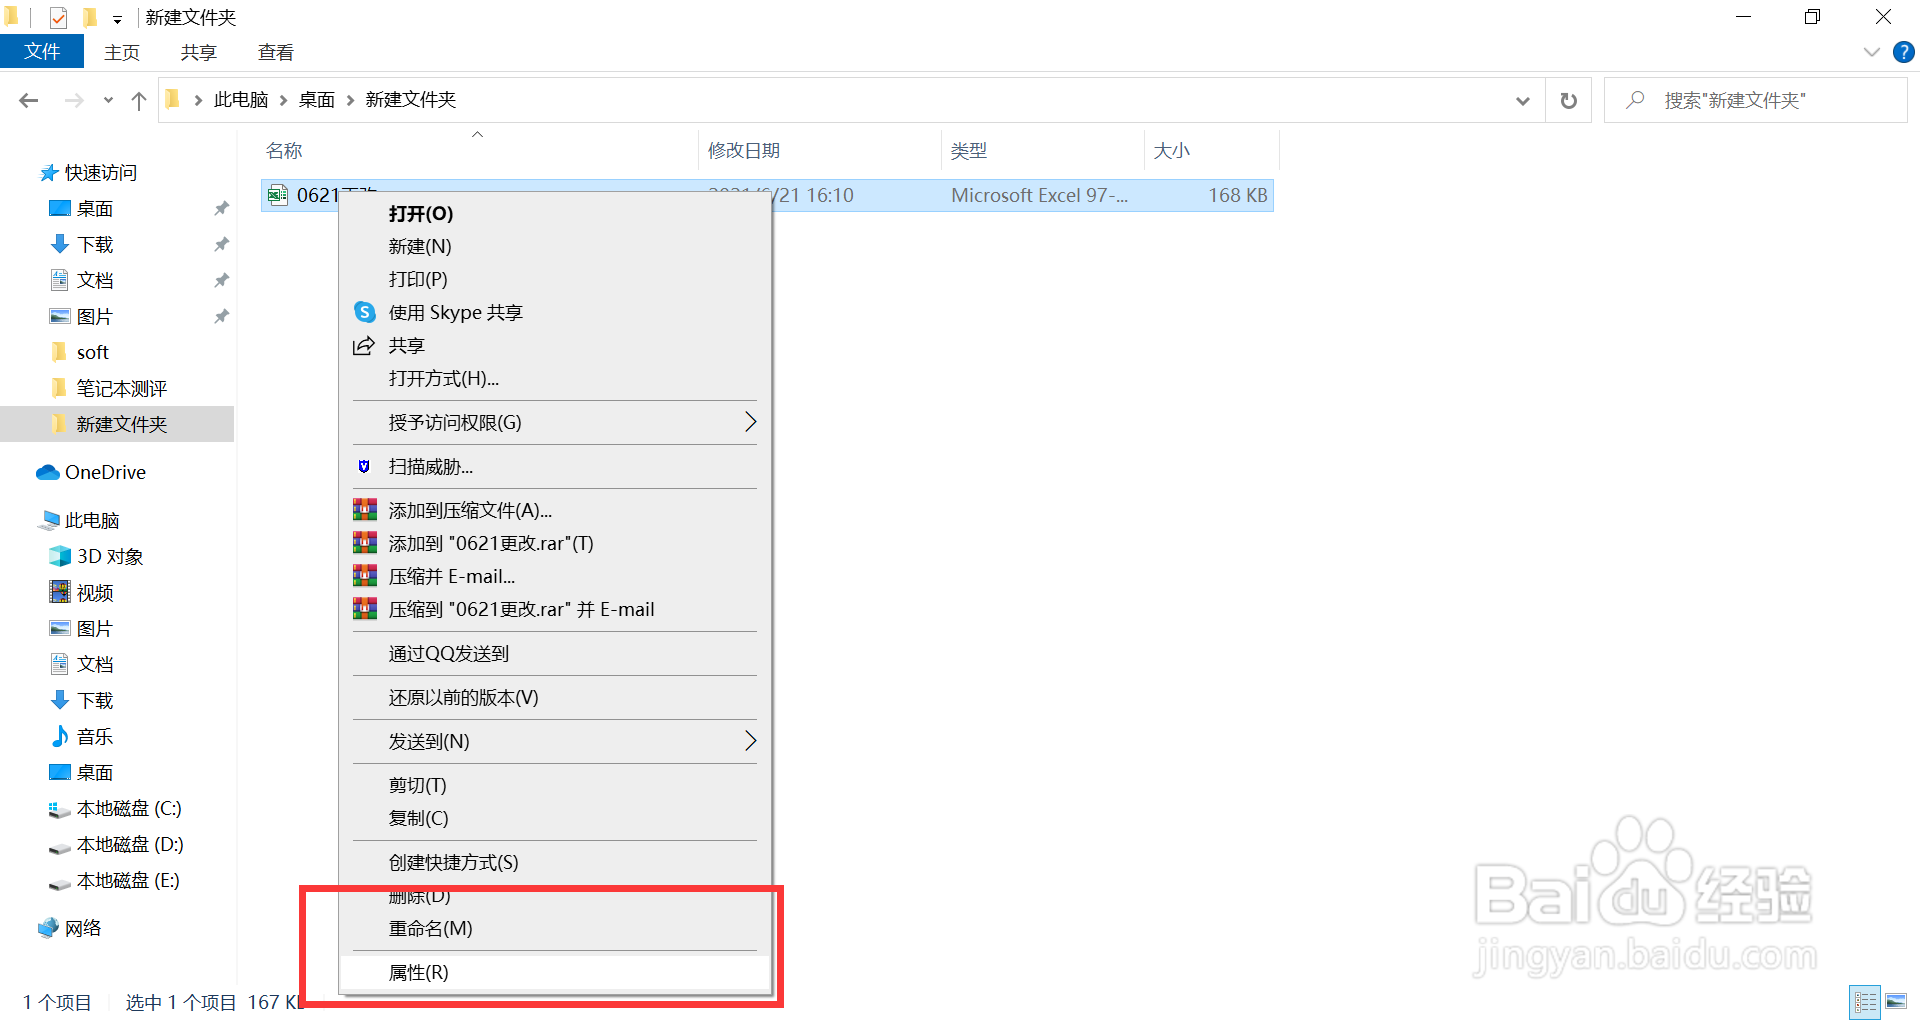Image resolution: width=1920 pixels, height=1020 pixels.
Task: Open pinned 下载 under Quick access
Action: pyautogui.click(x=95, y=244)
